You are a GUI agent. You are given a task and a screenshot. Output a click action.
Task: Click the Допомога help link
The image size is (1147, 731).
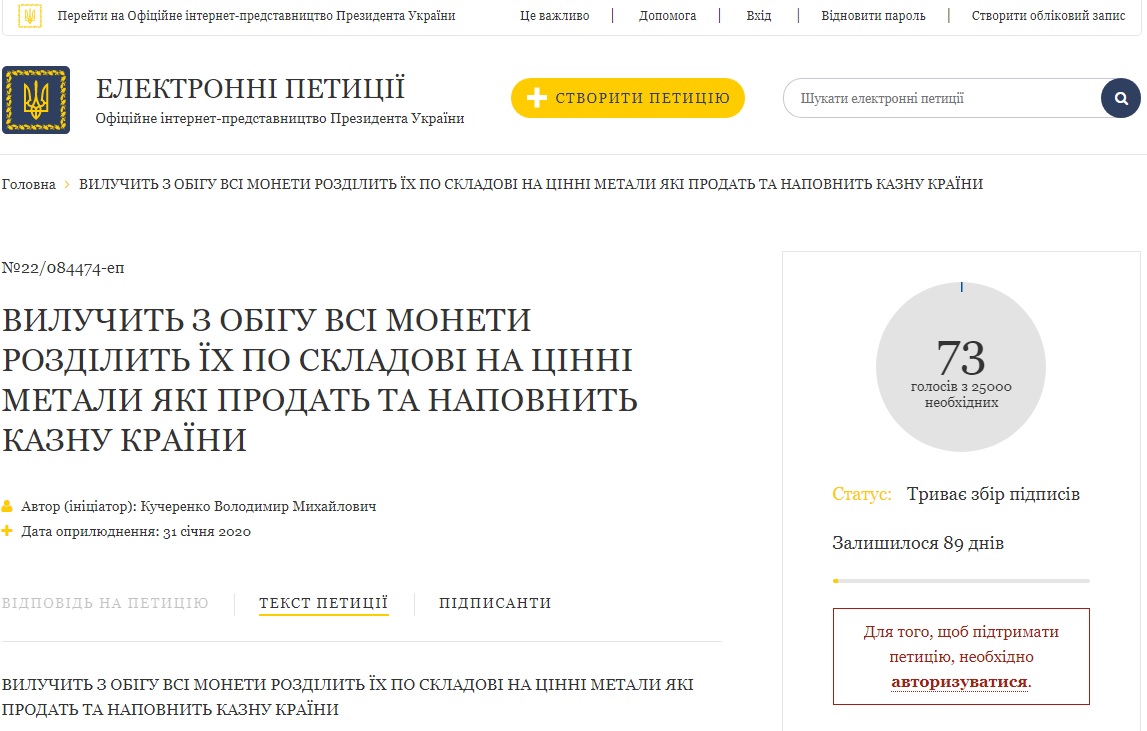[668, 15]
